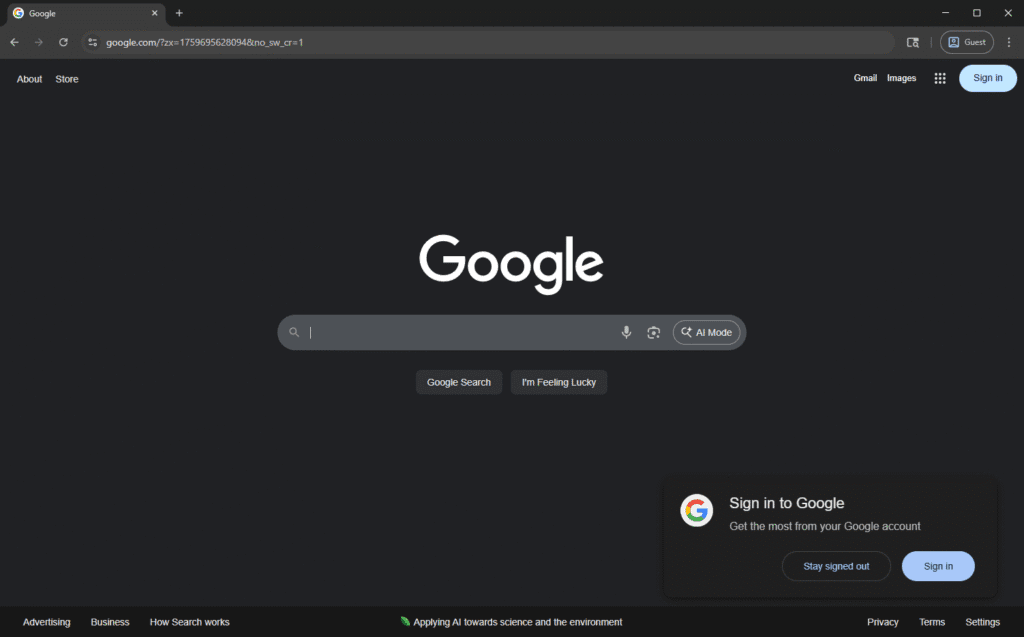Open the Gmail link
The width and height of the screenshot is (1024, 637).
(865, 77)
